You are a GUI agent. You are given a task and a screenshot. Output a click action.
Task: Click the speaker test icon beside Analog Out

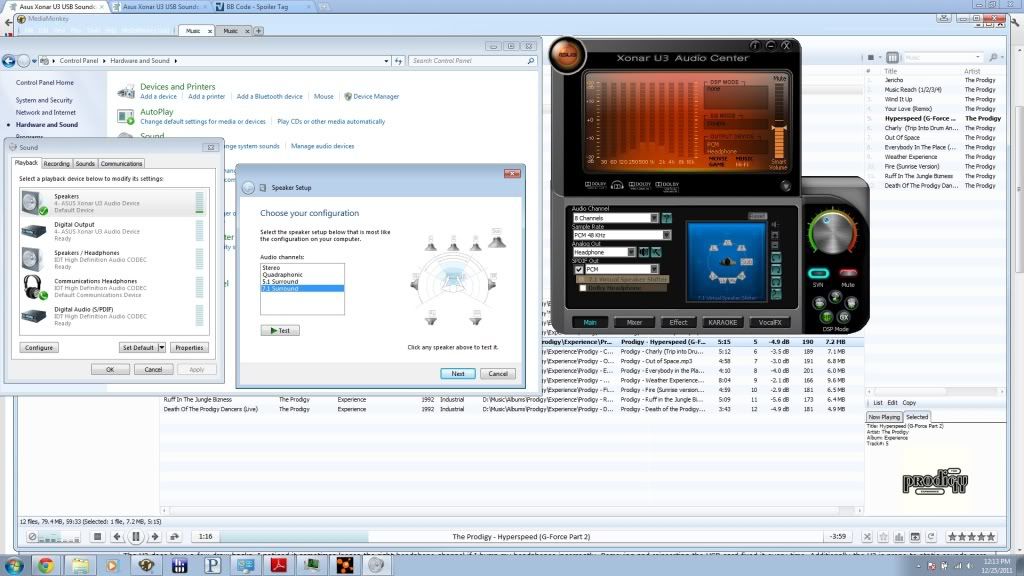point(644,252)
